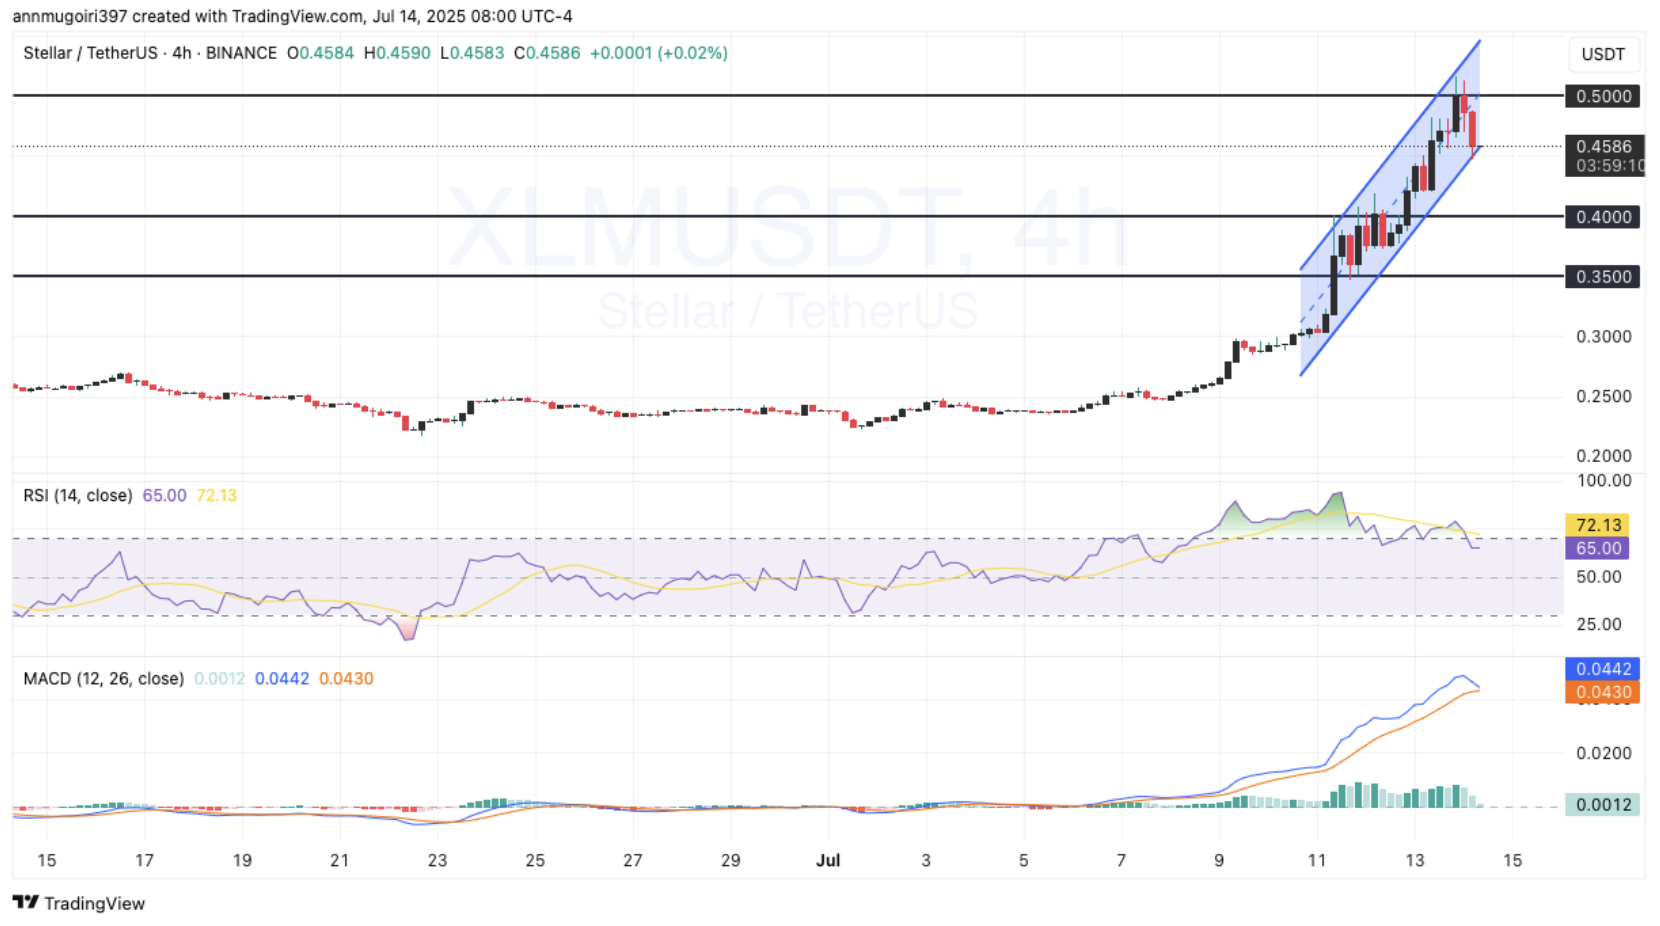Click the BINANCE exchange label
The image size is (1660, 926).
(240, 53)
